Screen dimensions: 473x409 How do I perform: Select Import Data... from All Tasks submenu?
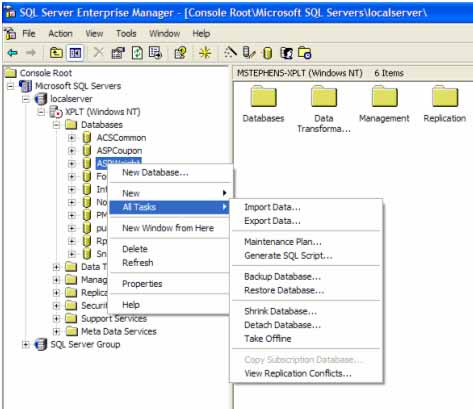pyautogui.click(x=306, y=207)
